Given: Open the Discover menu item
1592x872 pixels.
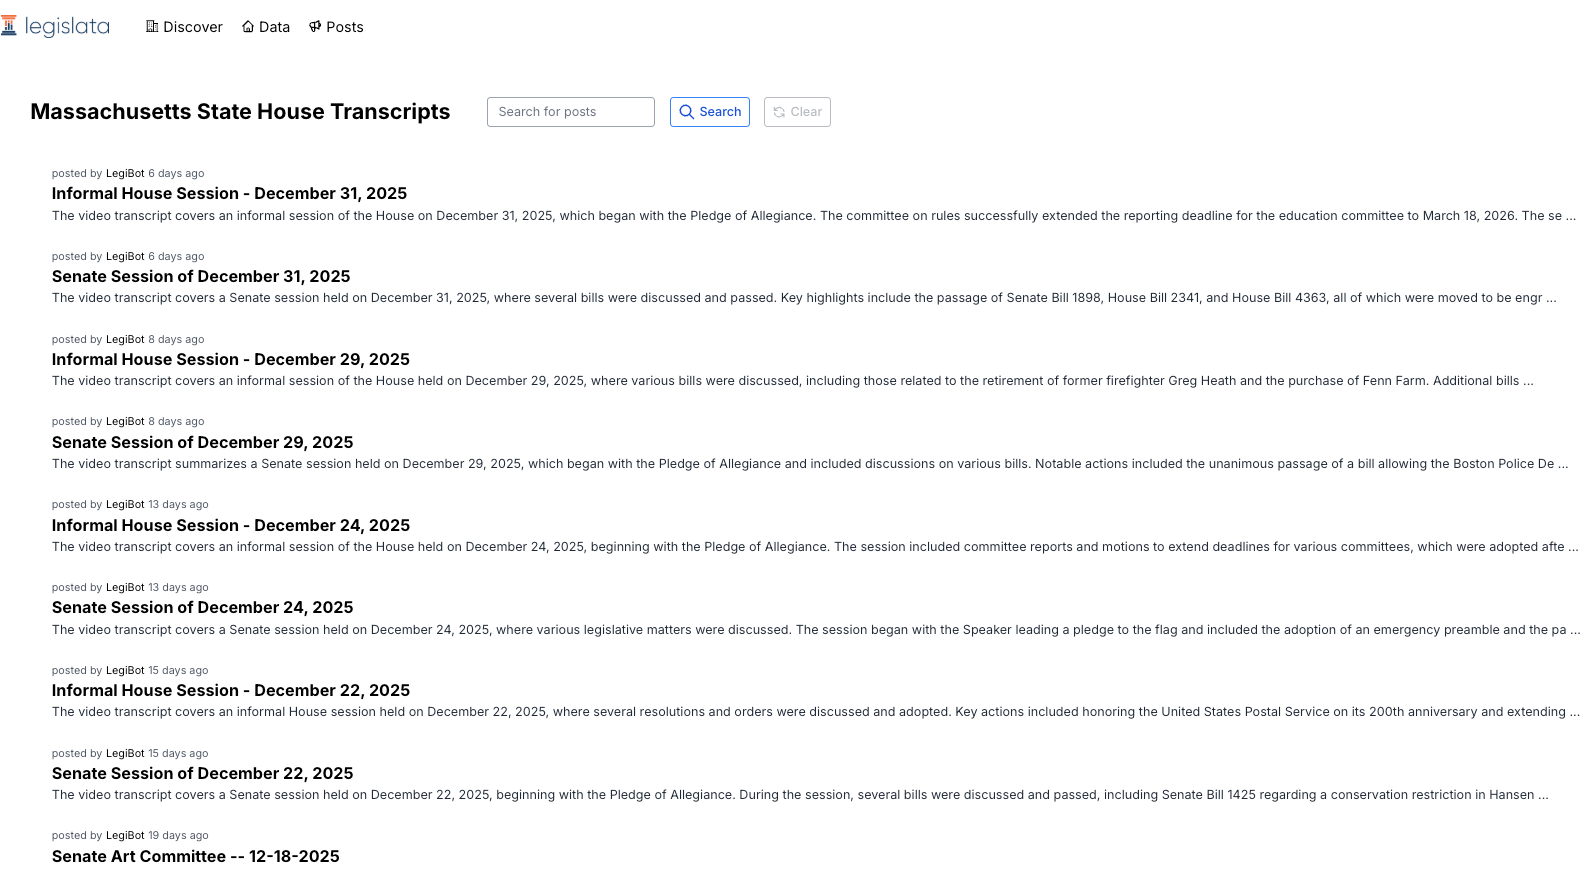Looking at the screenshot, I should tap(192, 27).
